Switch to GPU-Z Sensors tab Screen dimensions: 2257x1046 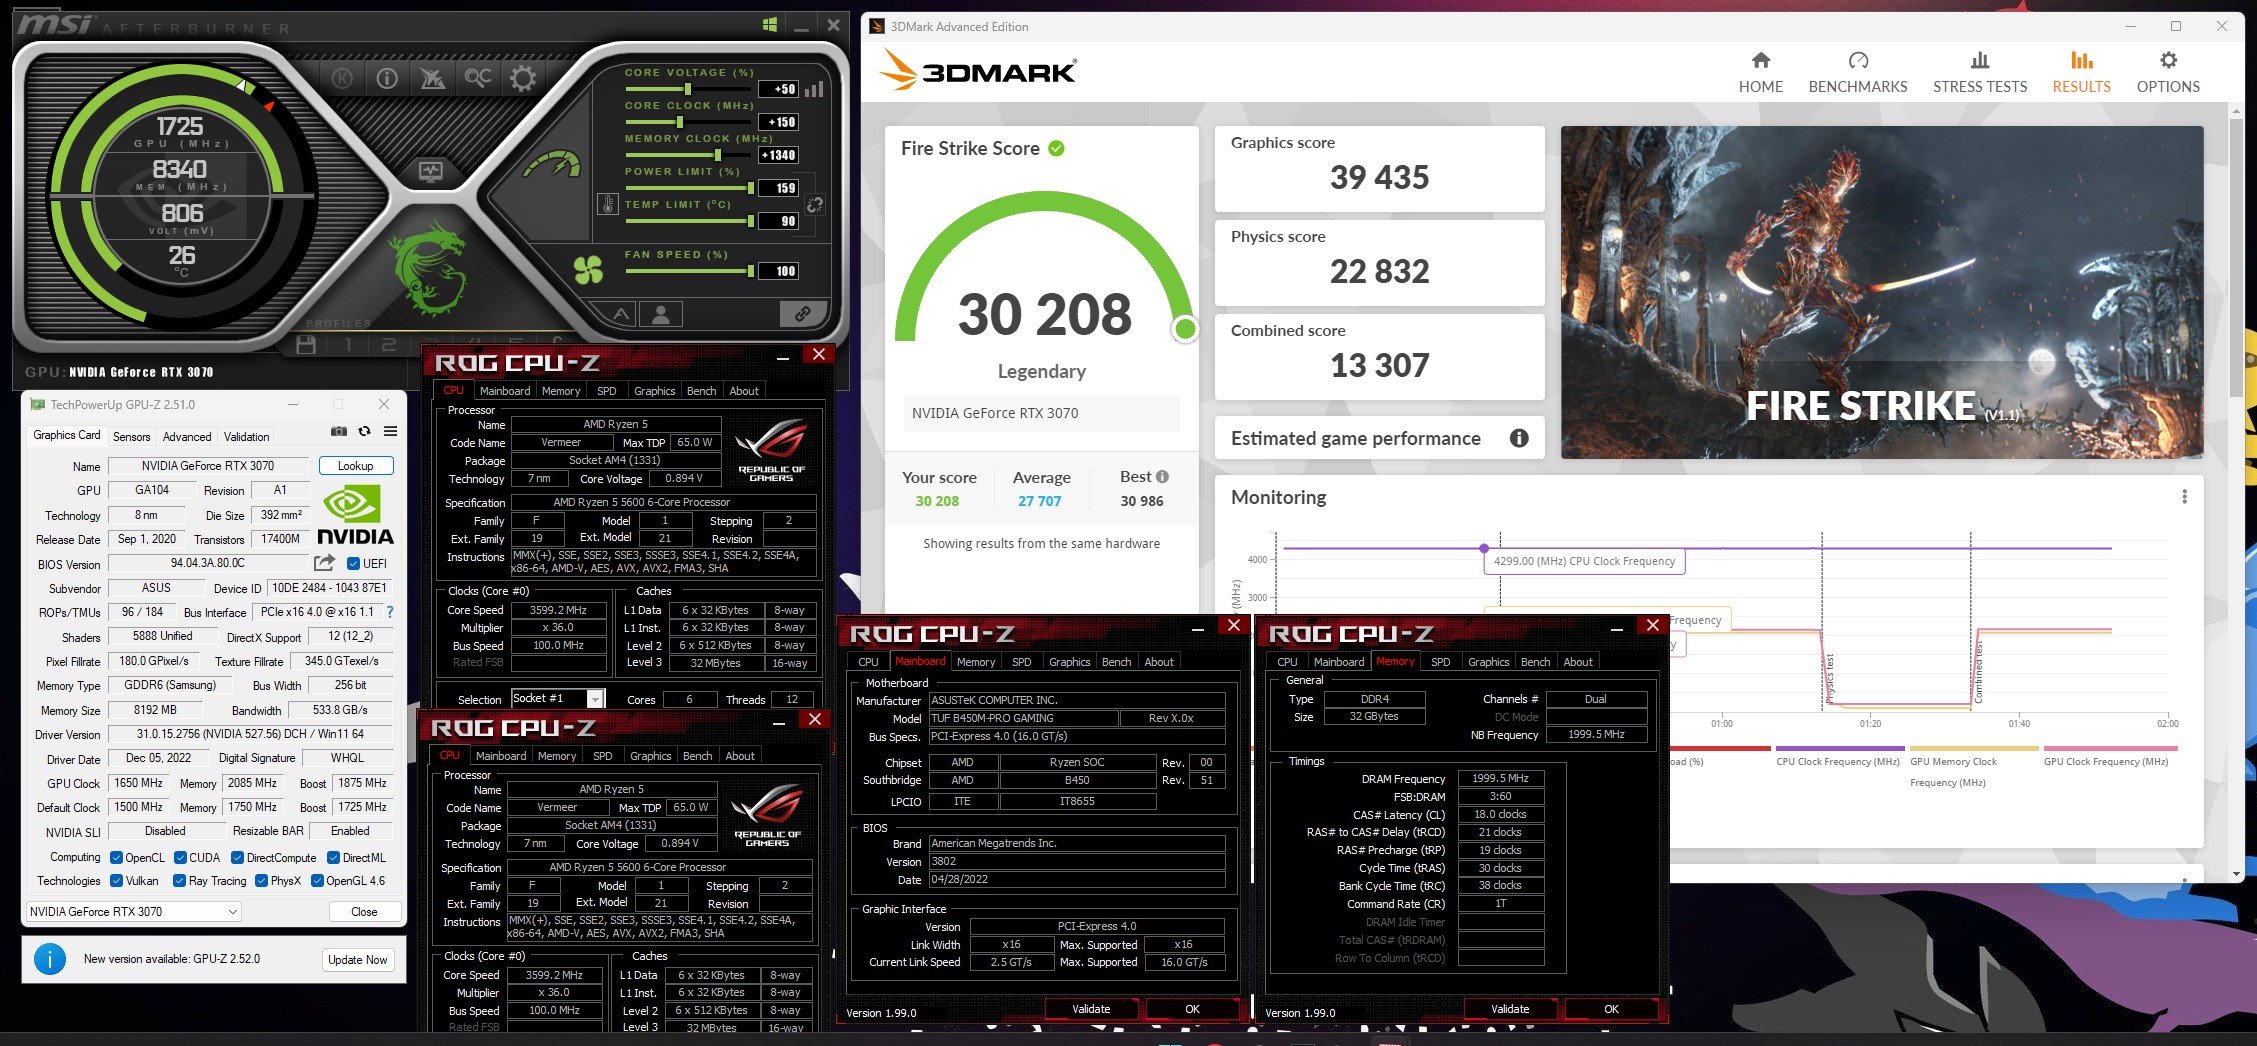click(131, 437)
